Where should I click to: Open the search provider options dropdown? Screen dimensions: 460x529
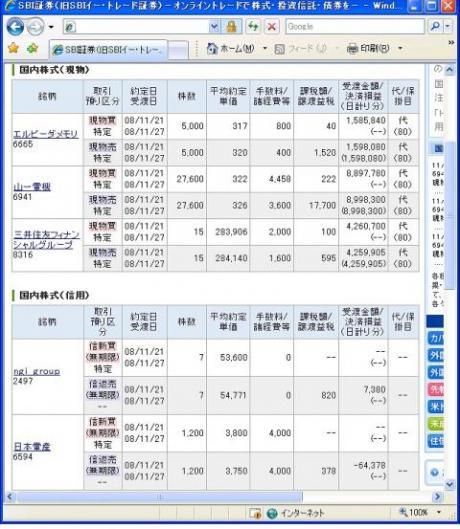pyautogui.click(x=448, y=26)
